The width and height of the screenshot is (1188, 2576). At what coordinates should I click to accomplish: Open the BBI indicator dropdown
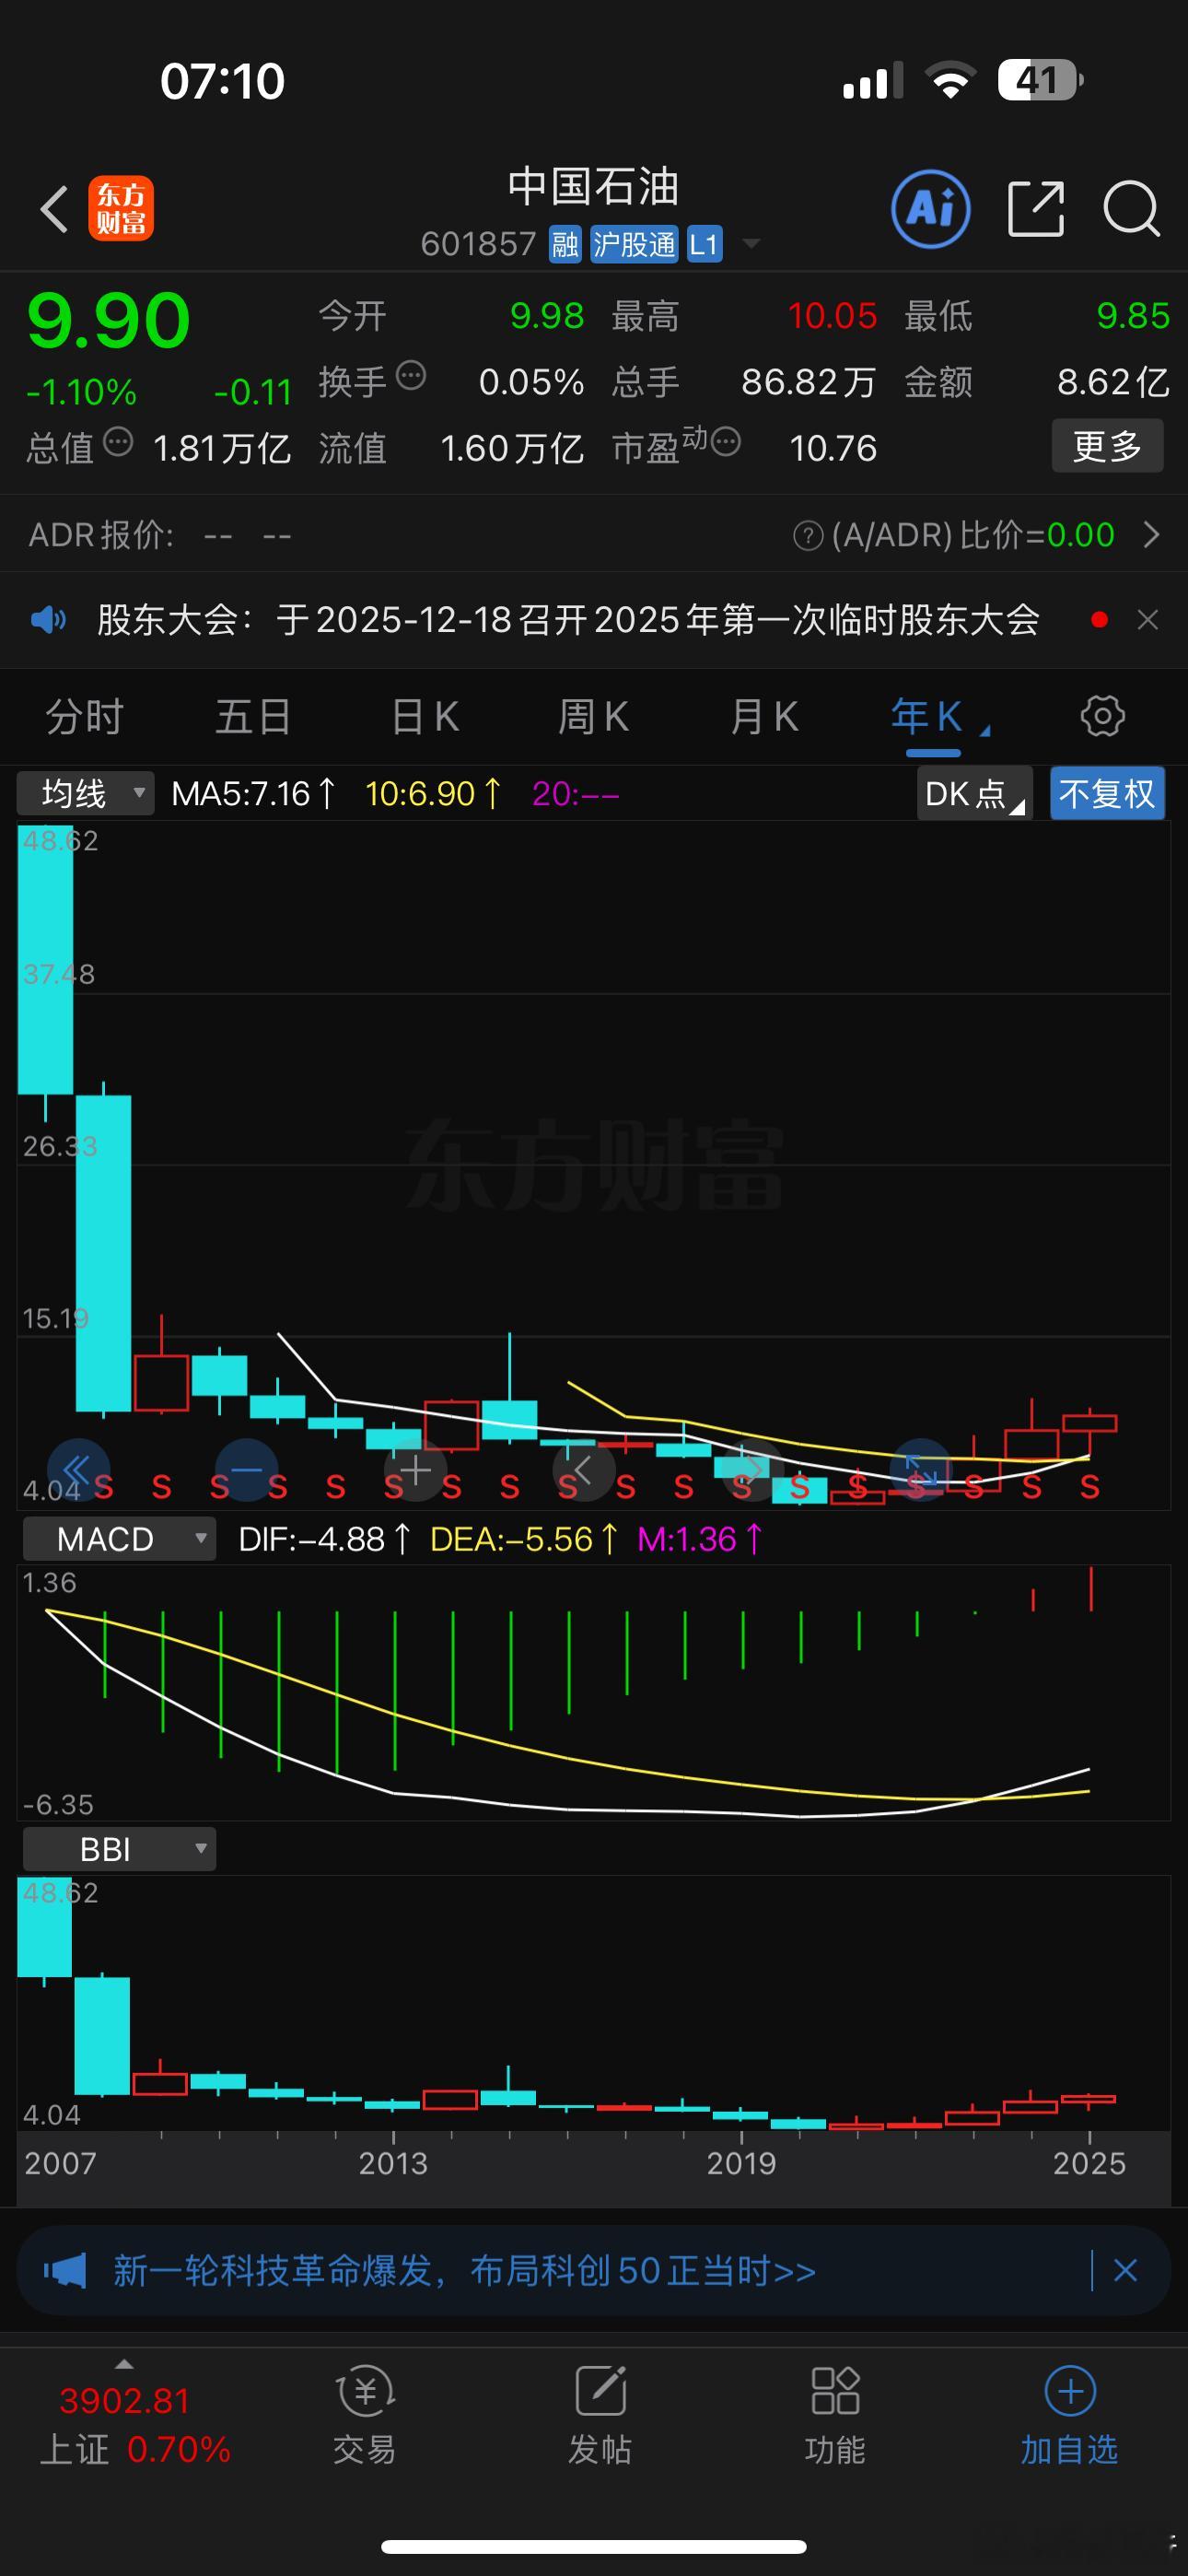119,1849
